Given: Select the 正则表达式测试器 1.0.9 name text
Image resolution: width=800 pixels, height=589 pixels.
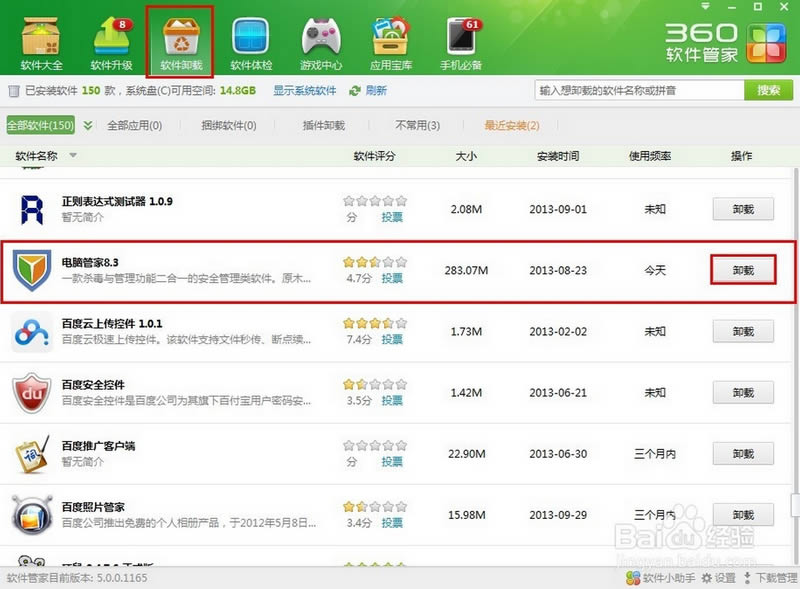Looking at the screenshot, I should pyautogui.click(x=117, y=202).
